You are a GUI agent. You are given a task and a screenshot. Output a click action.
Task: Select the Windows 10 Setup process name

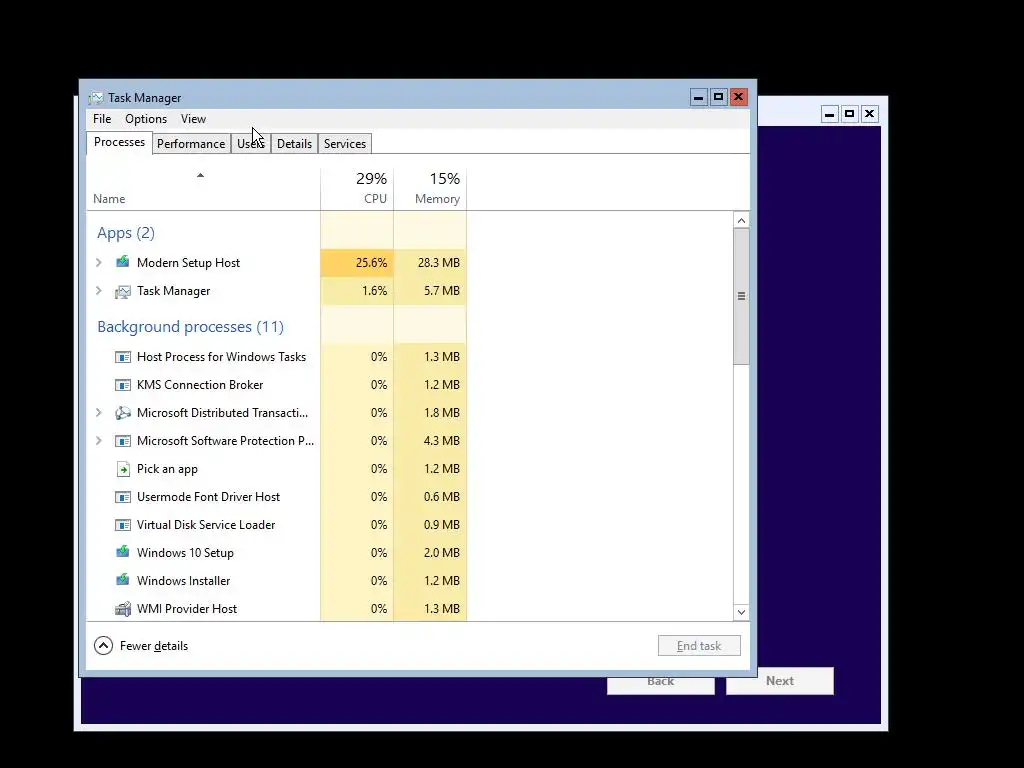(x=185, y=552)
